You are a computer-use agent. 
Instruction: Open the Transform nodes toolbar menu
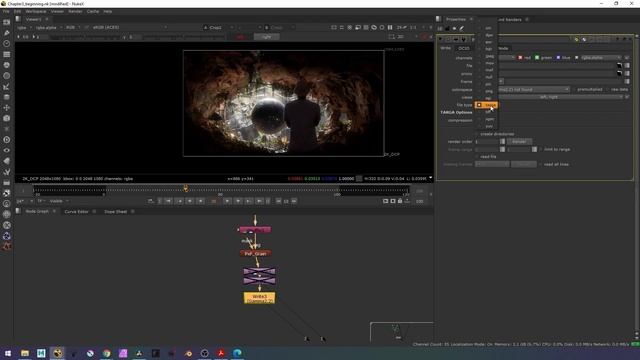coord(7,108)
